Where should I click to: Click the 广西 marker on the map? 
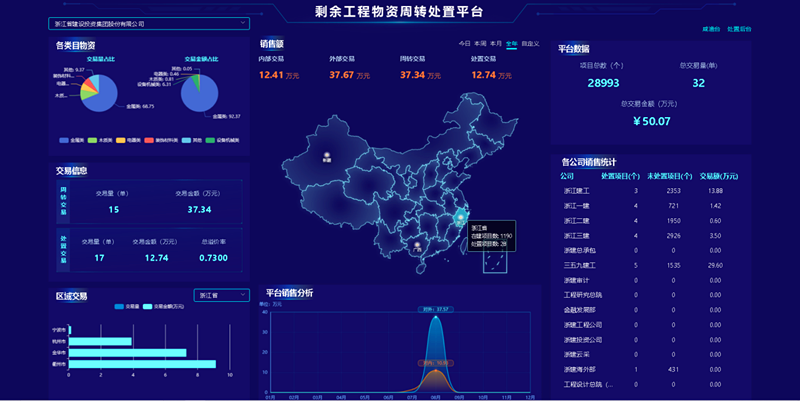point(417,244)
